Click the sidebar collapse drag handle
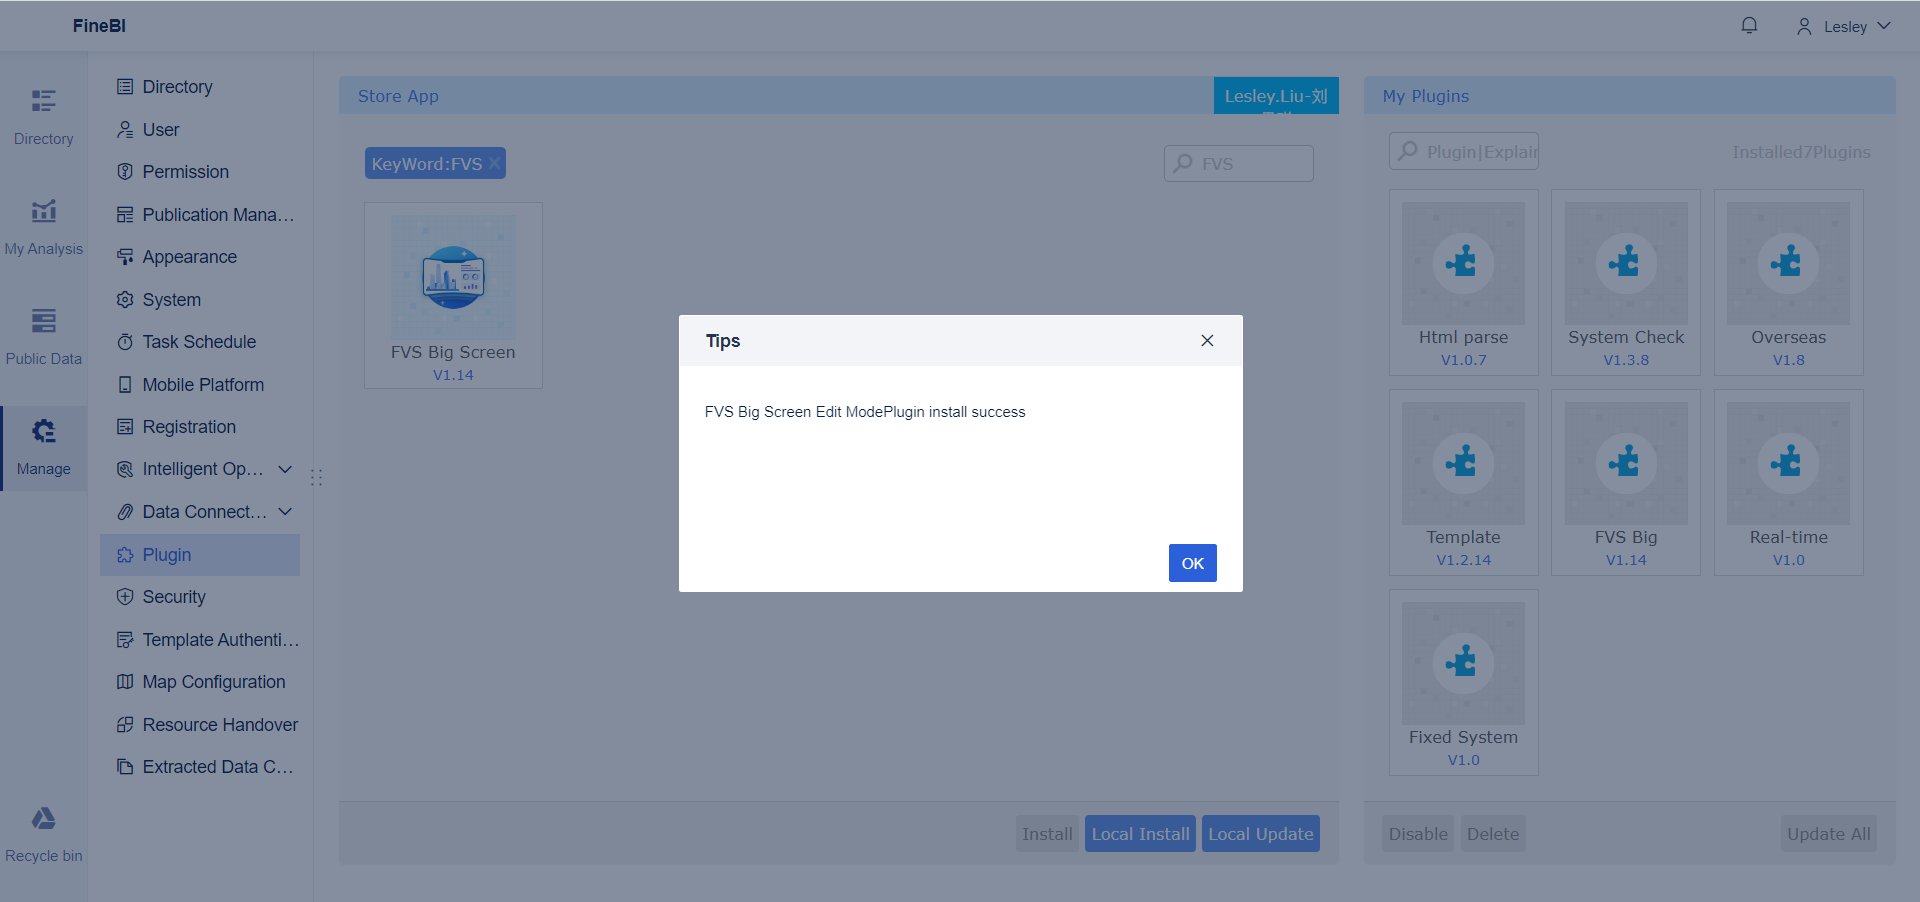Image resolution: width=1920 pixels, height=902 pixels. pos(316,478)
